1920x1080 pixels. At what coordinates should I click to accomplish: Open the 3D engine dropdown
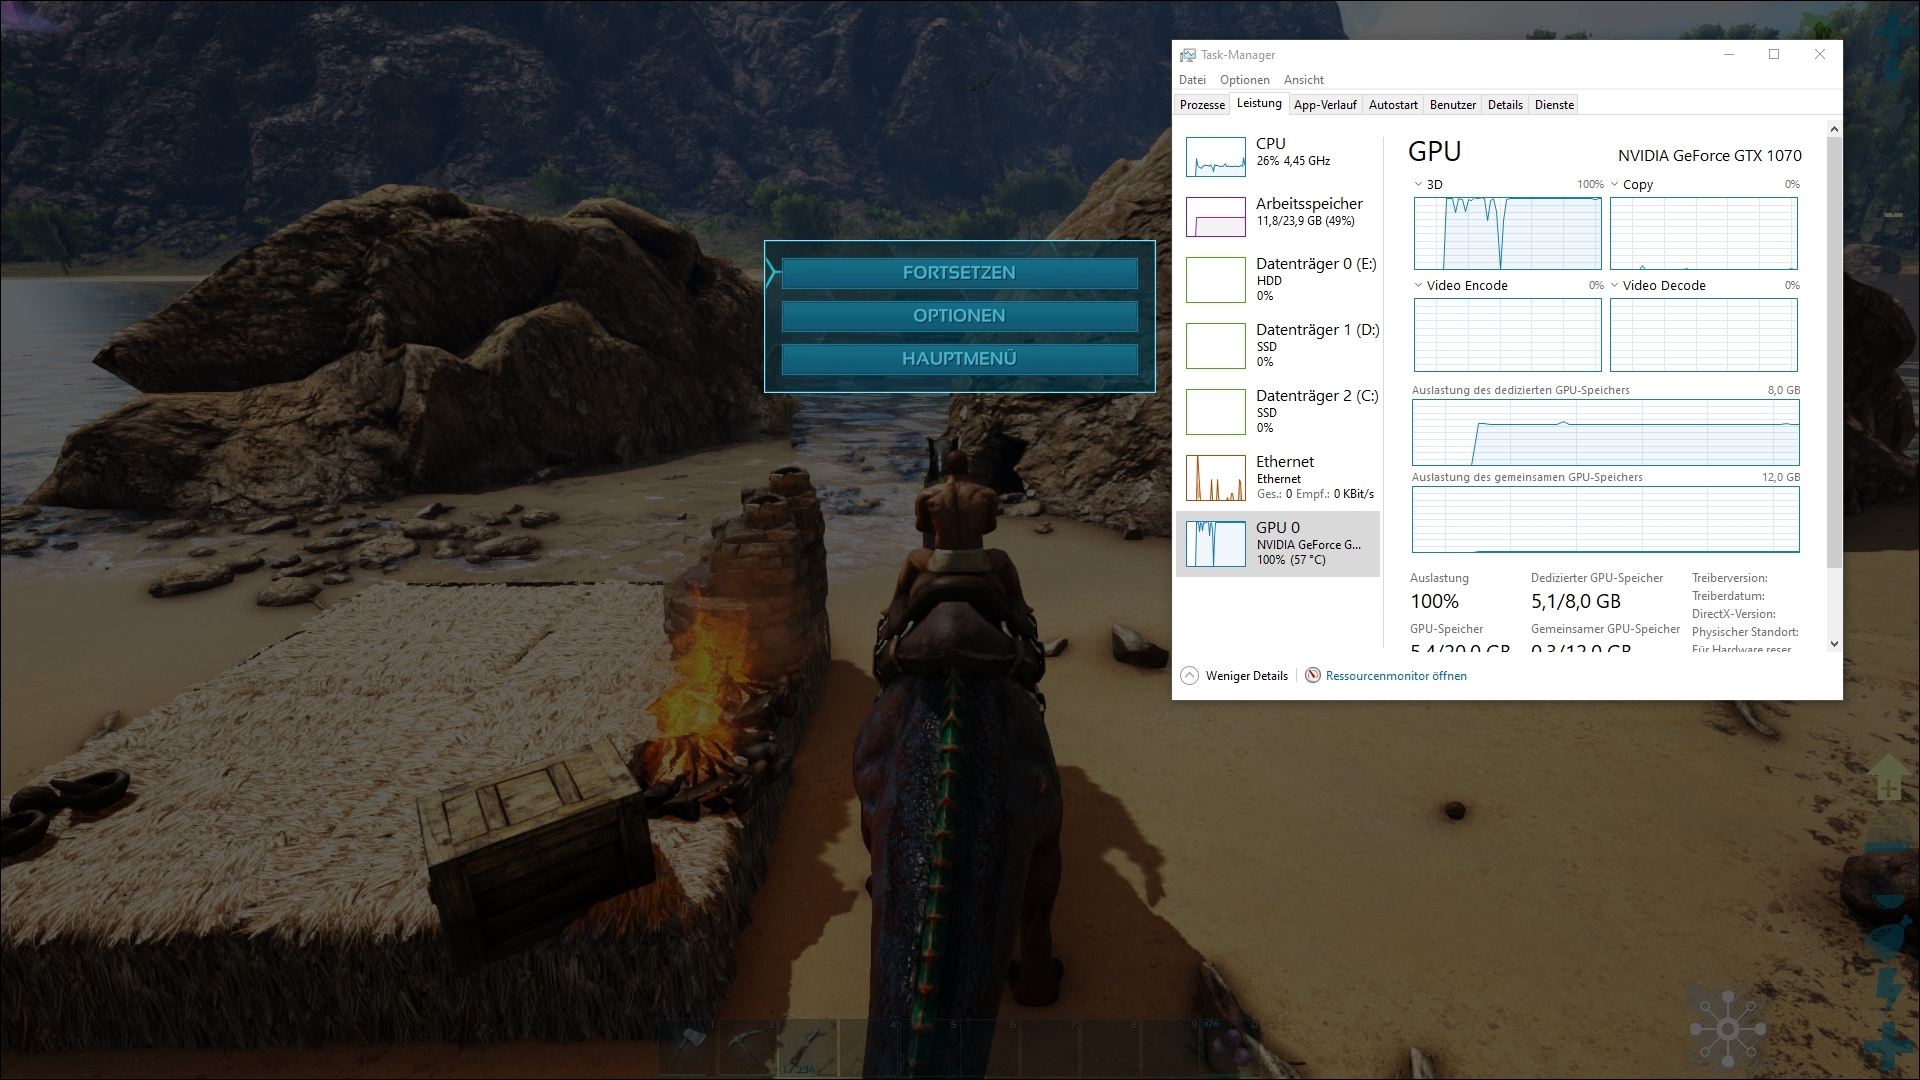[1419, 184]
